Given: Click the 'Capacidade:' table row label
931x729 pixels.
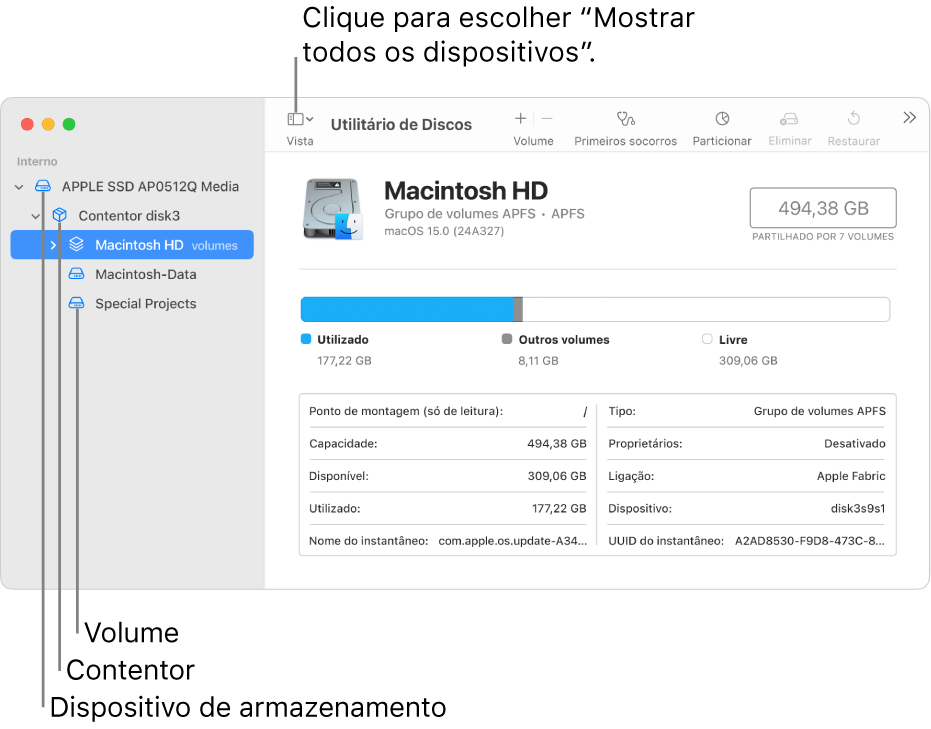Looking at the screenshot, I should (x=343, y=444).
